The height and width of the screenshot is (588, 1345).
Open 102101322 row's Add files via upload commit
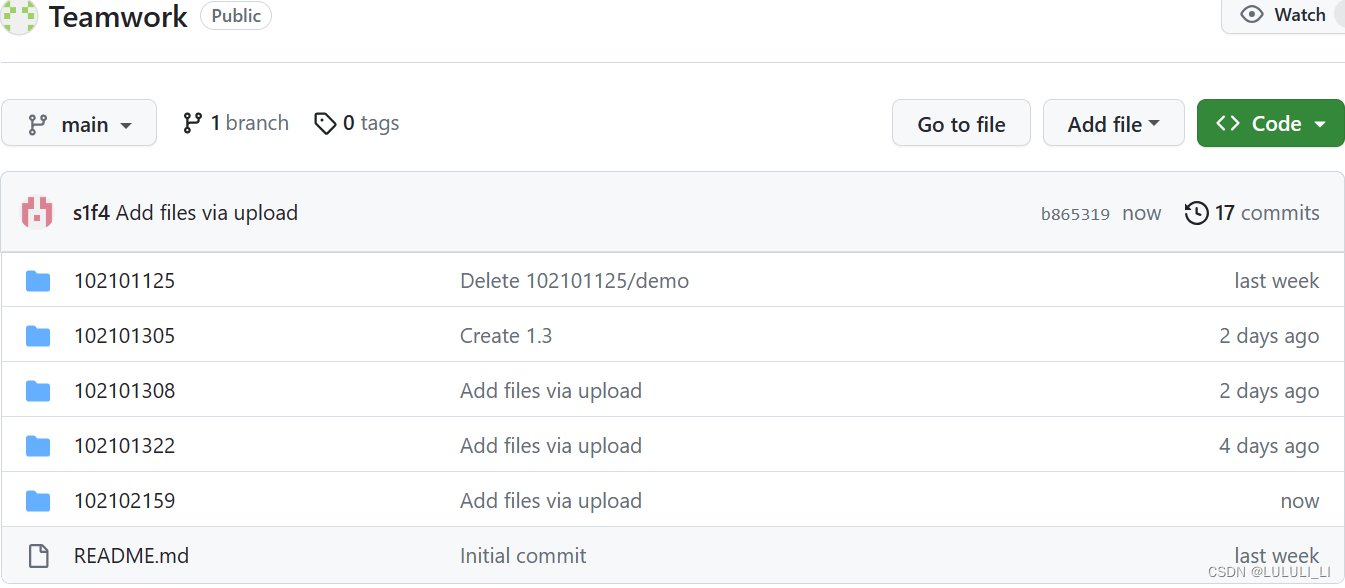click(551, 446)
